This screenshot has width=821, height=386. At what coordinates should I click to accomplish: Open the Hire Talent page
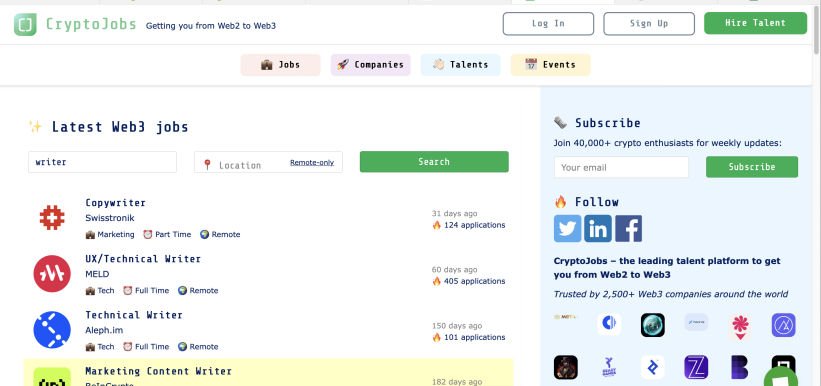click(756, 23)
